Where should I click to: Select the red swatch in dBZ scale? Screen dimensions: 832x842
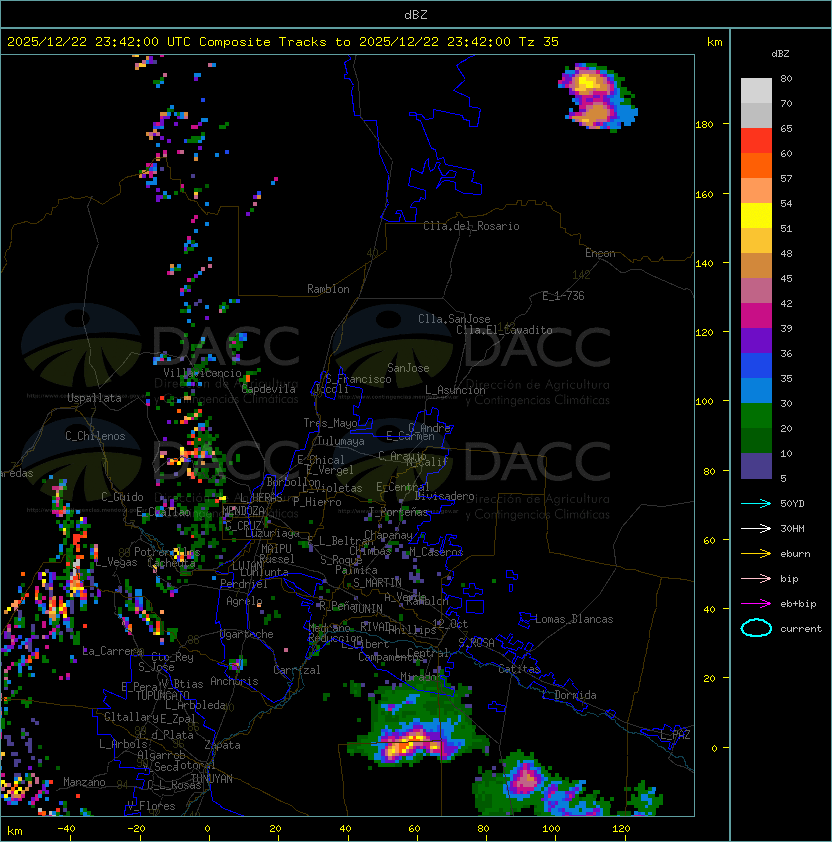[756, 141]
